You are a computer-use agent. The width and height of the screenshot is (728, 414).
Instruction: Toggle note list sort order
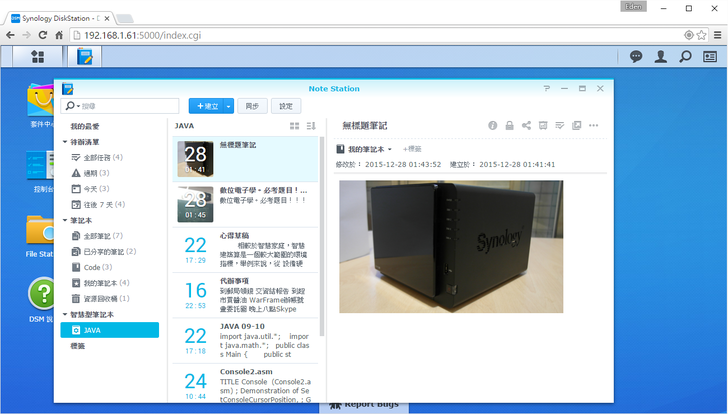(311, 126)
